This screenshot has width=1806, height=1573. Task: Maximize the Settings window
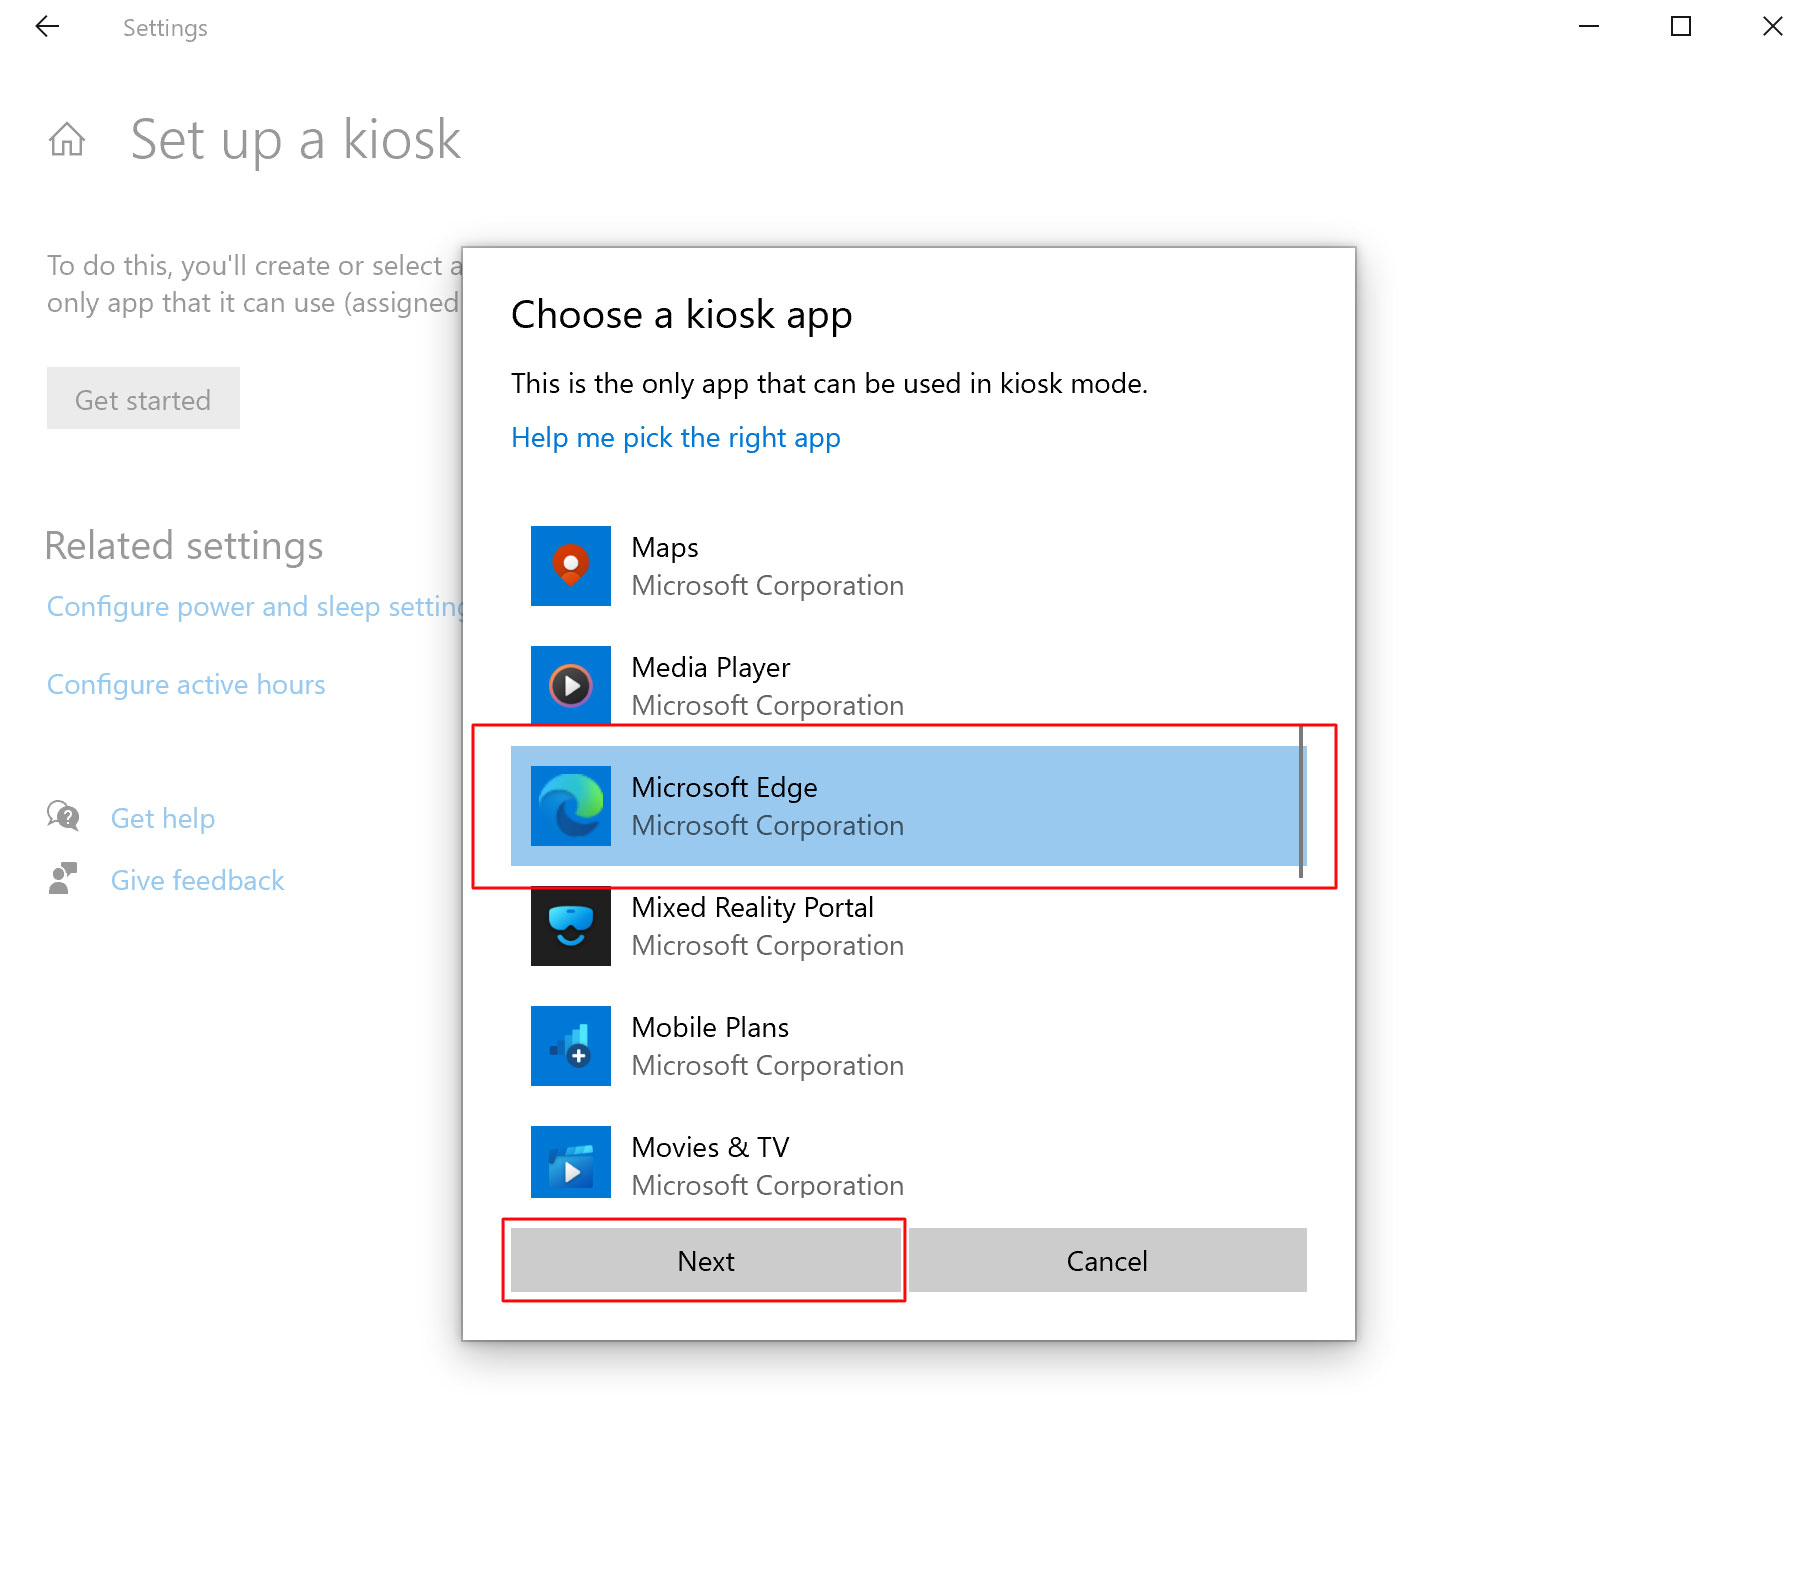[x=1681, y=27]
